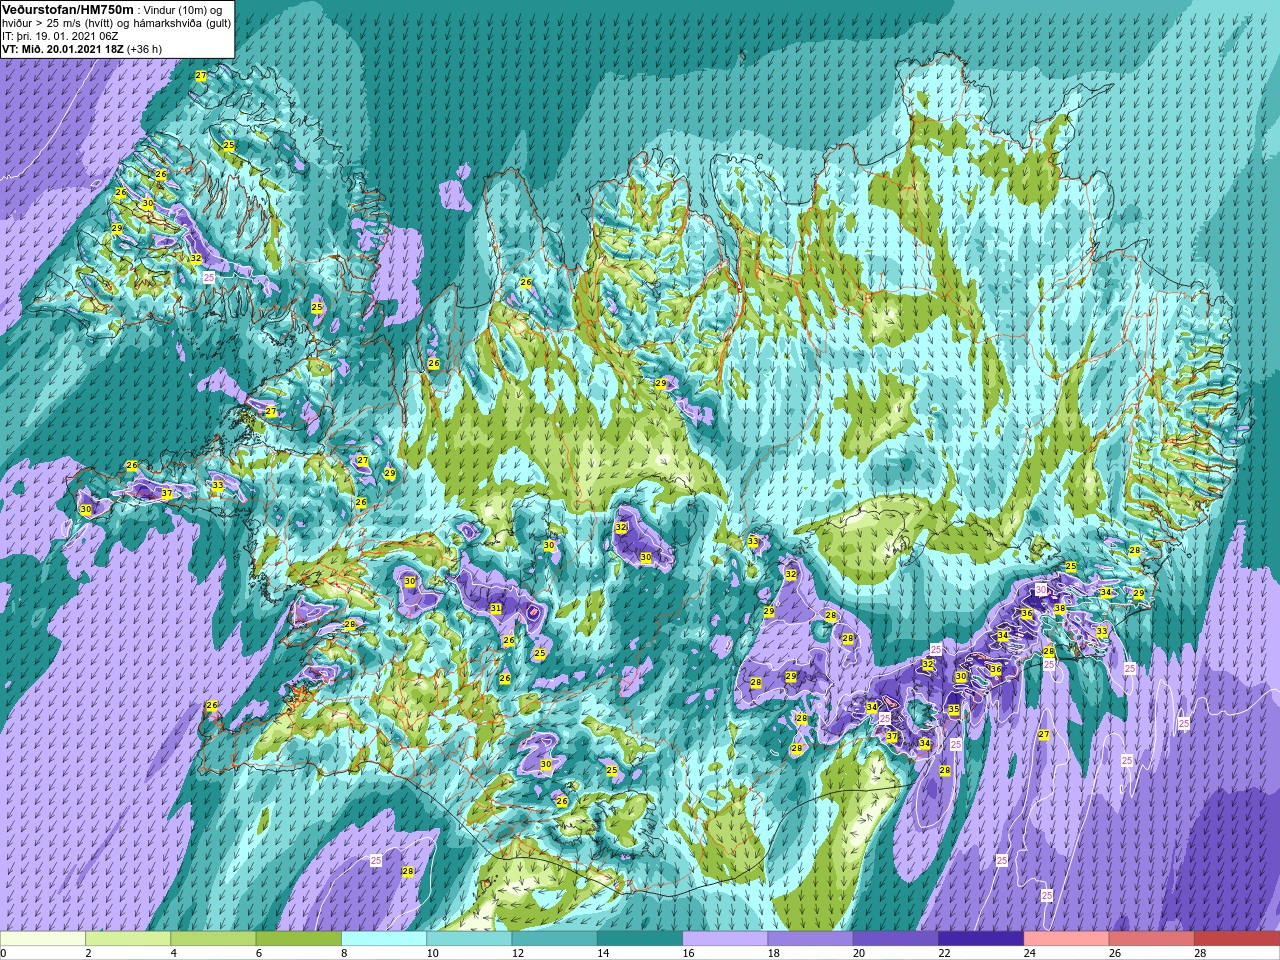This screenshot has width=1280, height=960.
Task: Click the yellow 38 gust label on map
Action: point(1060,608)
